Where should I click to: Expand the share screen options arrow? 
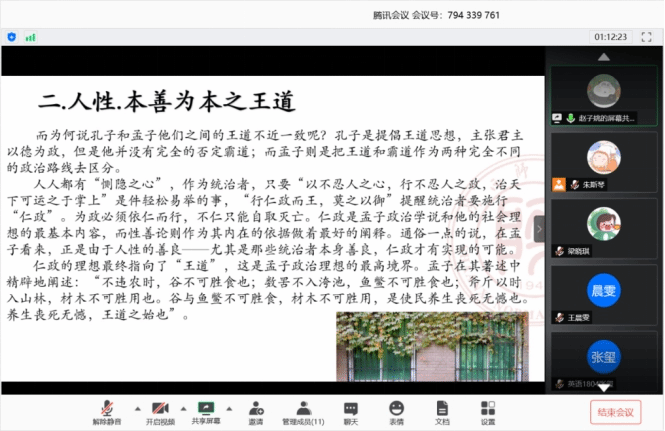click(229, 407)
